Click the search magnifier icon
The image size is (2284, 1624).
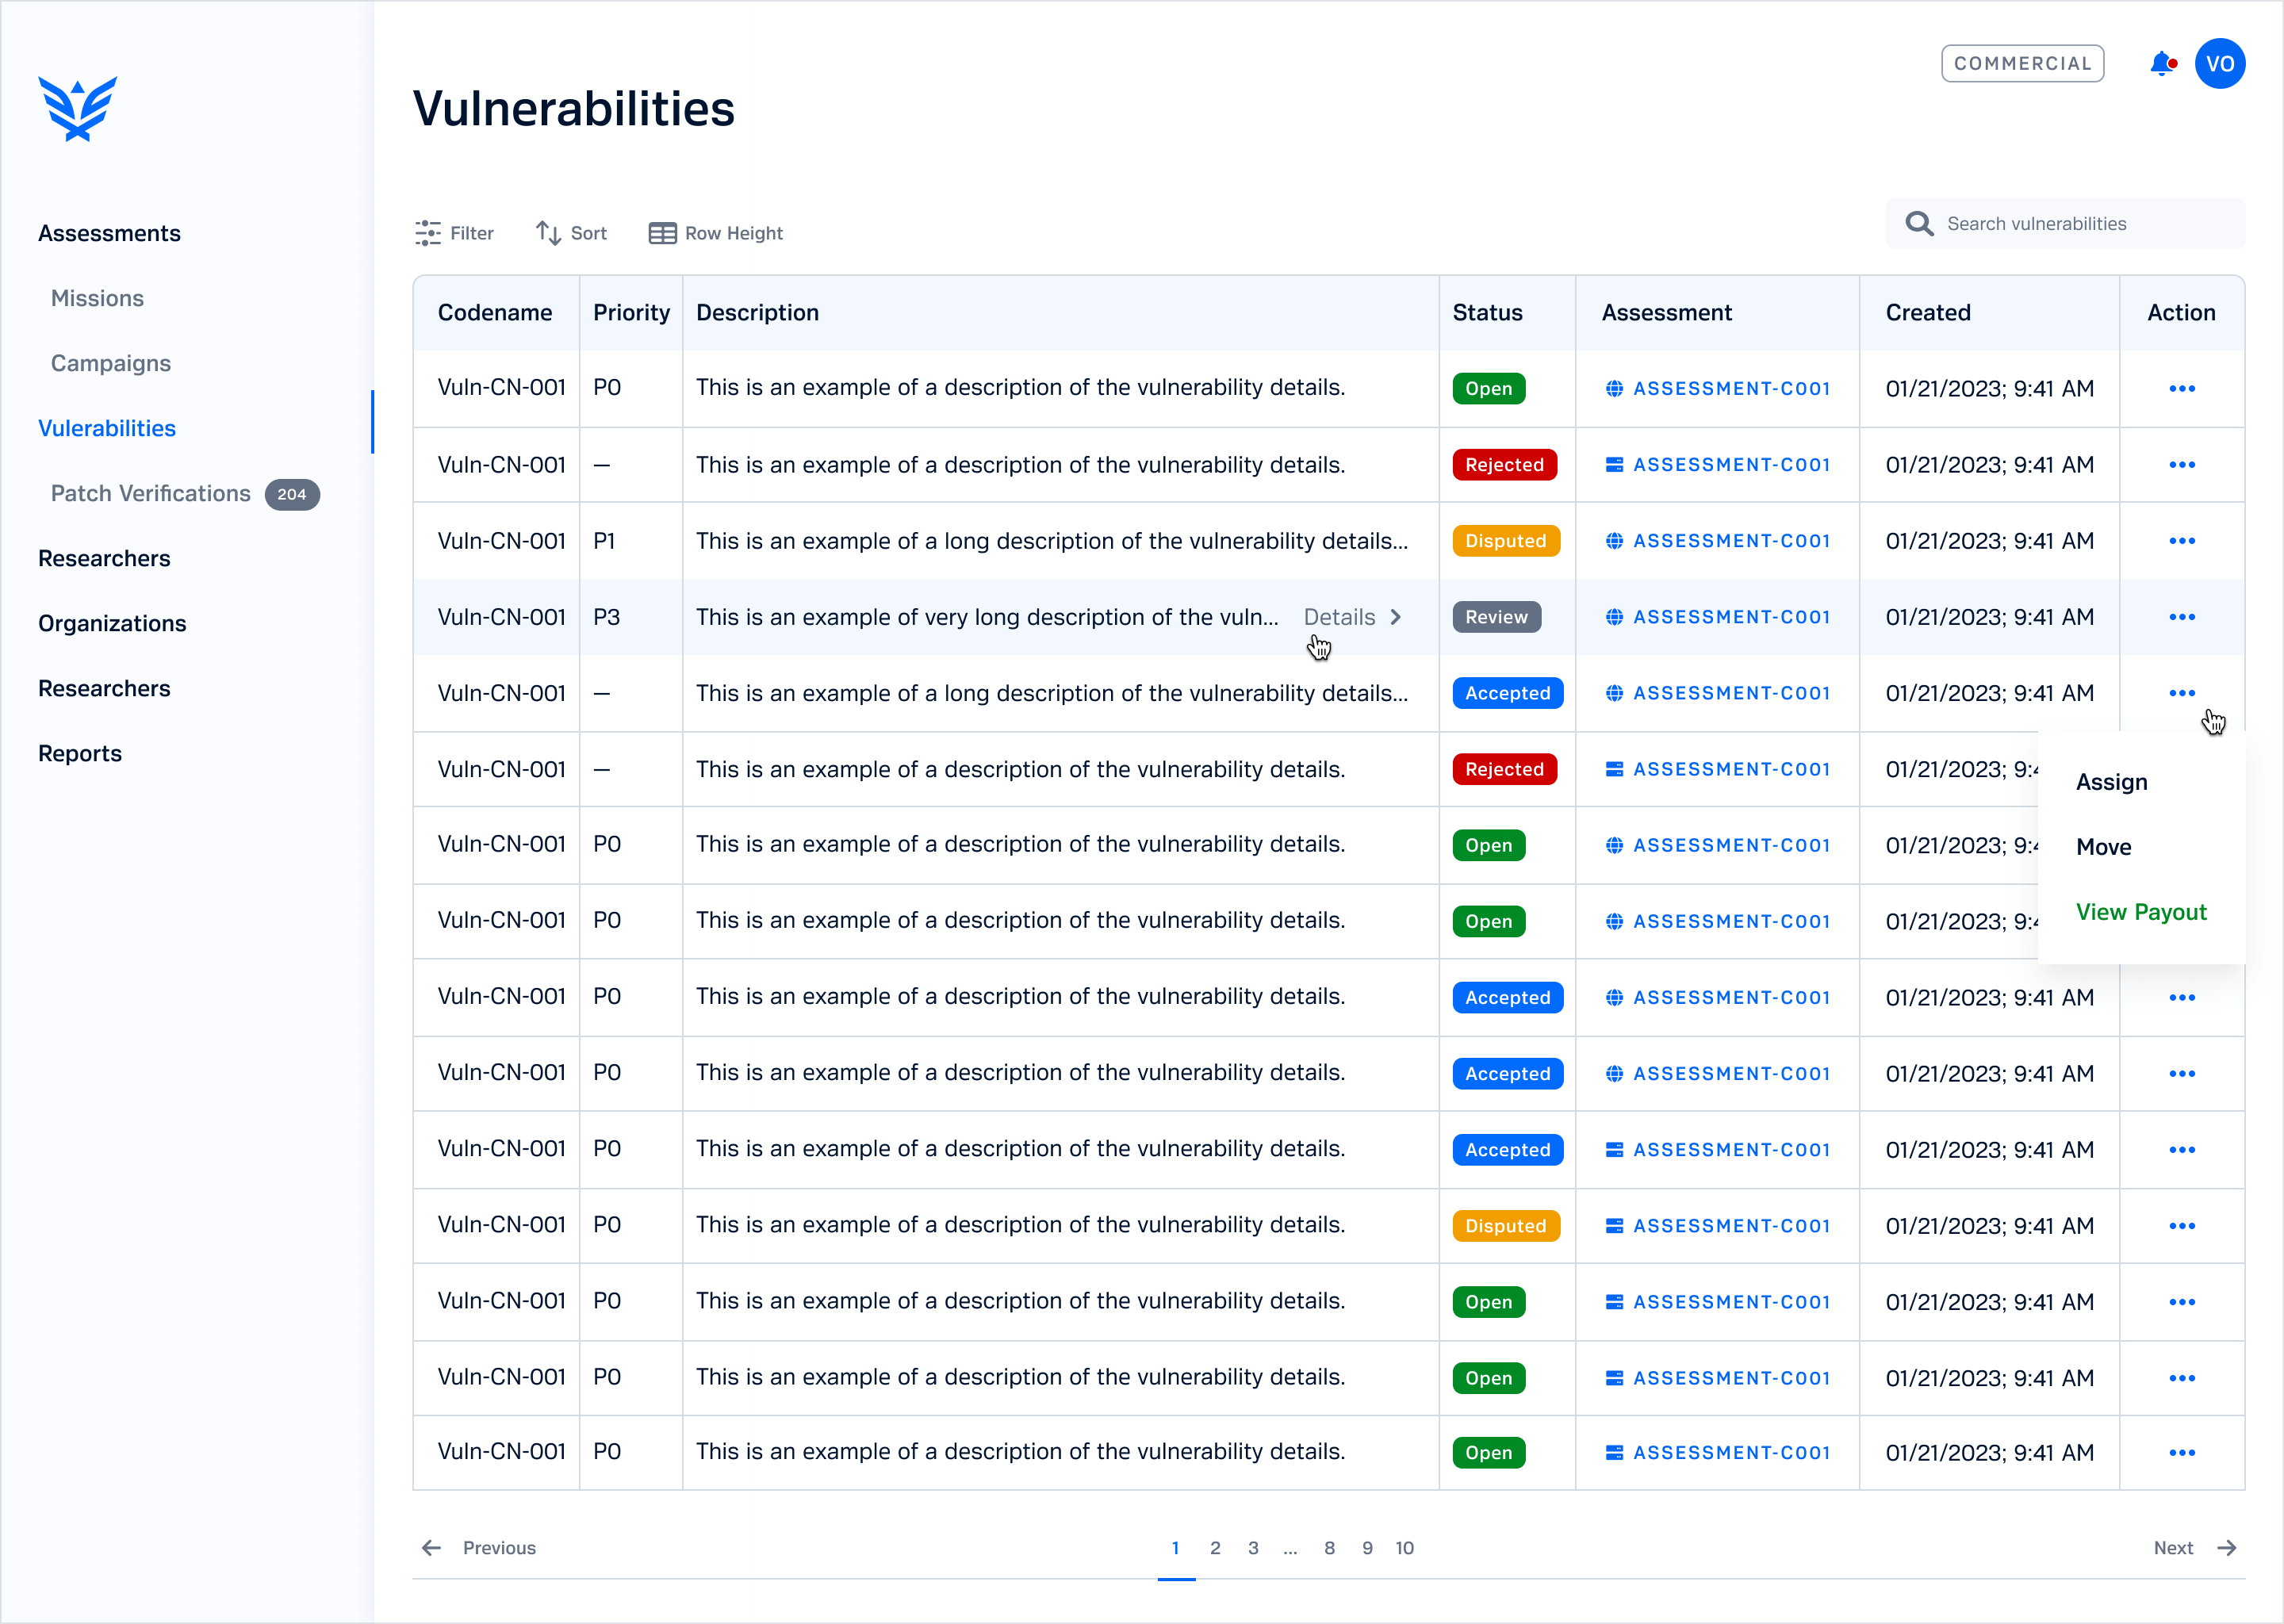tap(1918, 224)
